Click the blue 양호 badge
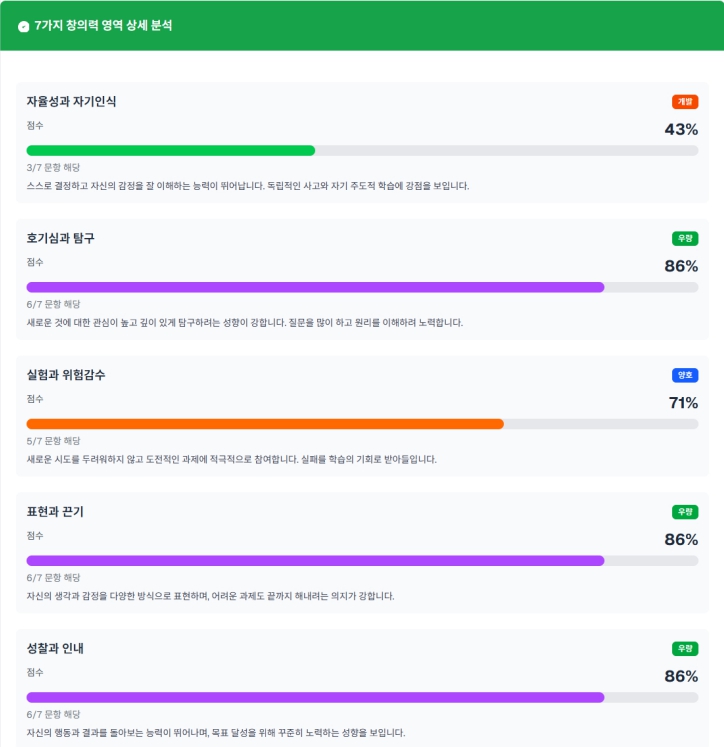The image size is (724, 747). pos(685,375)
